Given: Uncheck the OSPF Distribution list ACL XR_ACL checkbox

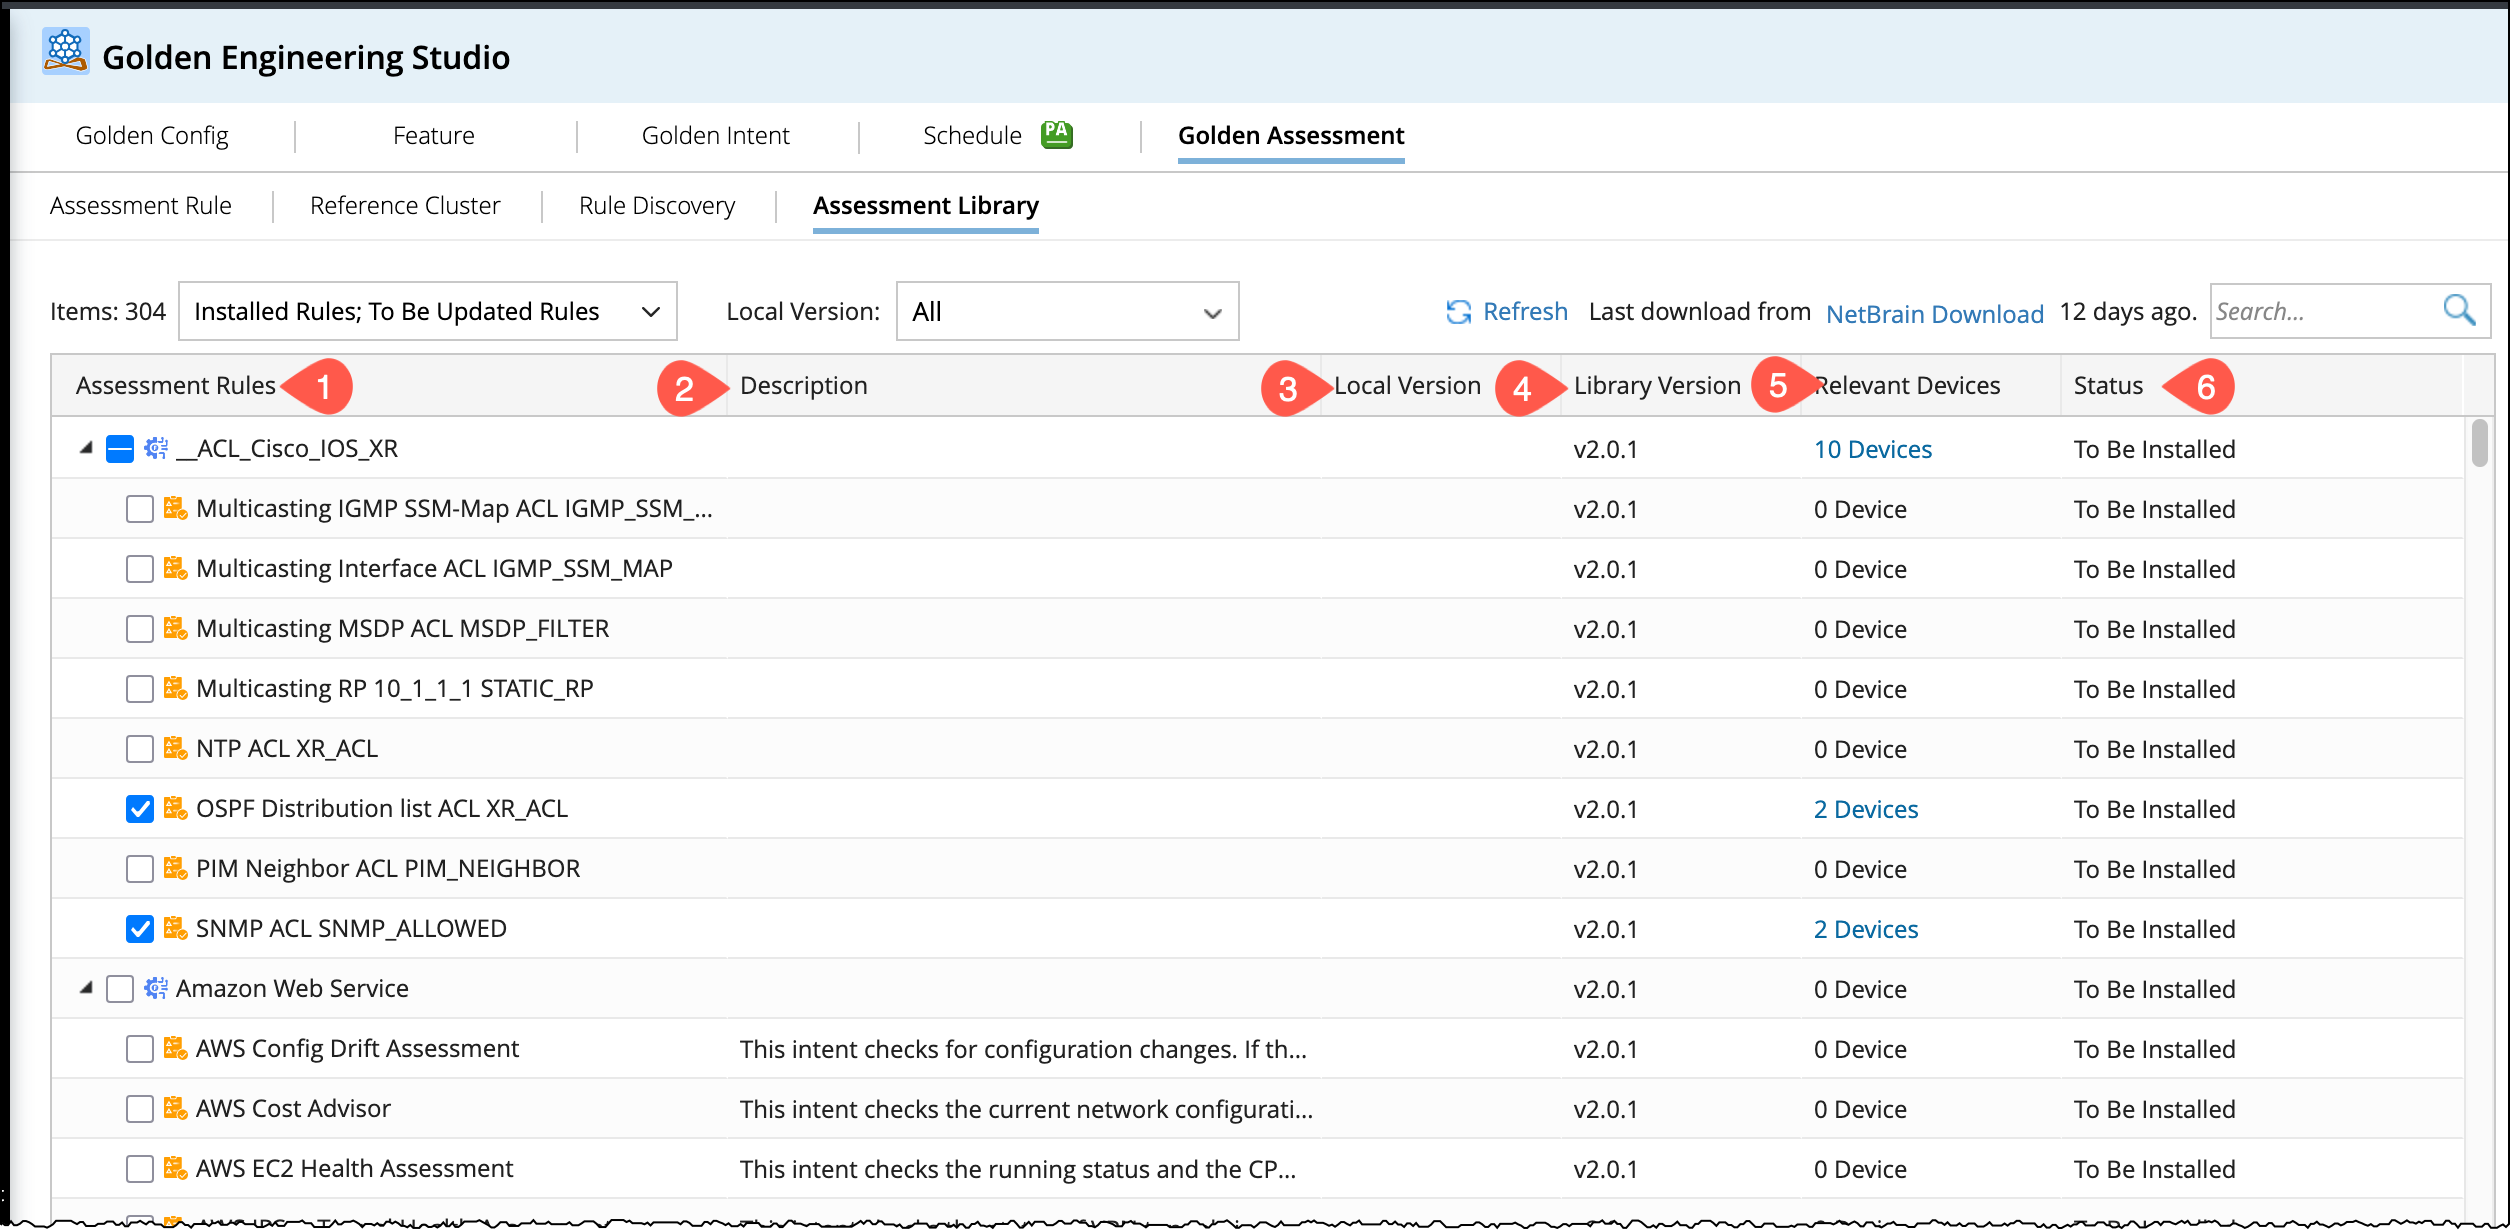Looking at the screenshot, I should point(140,809).
